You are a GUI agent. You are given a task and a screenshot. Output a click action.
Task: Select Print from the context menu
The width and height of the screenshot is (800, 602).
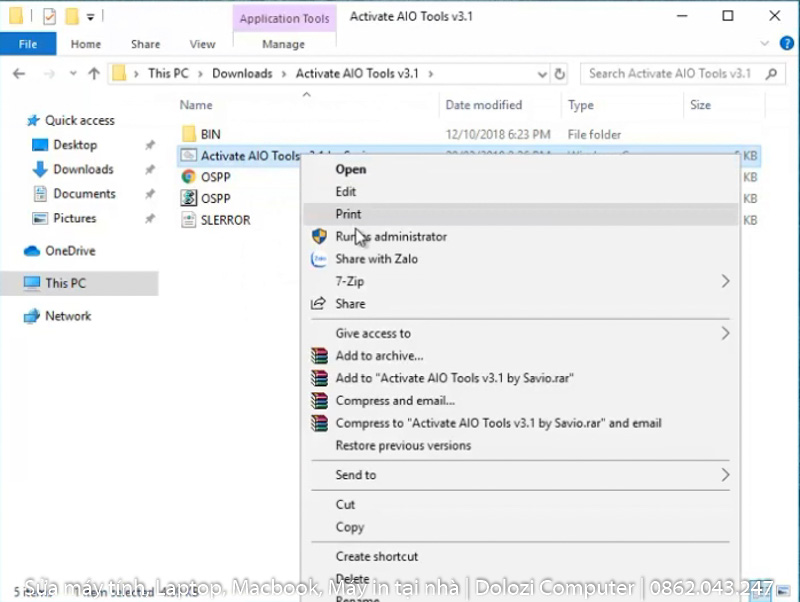348,214
